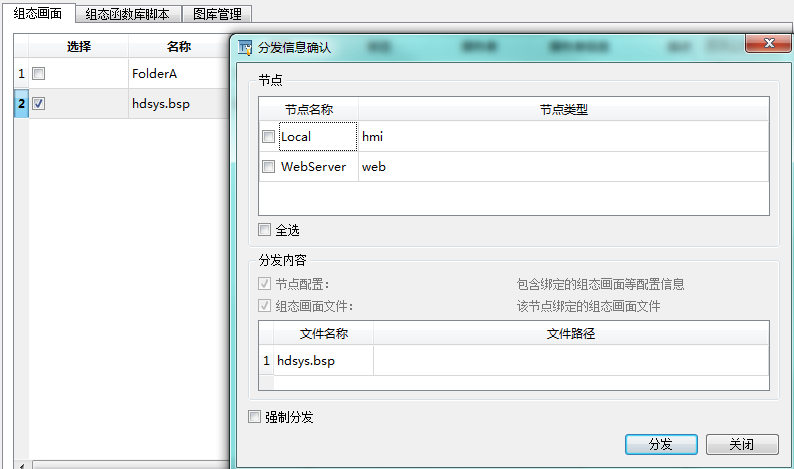This screenshot has height=469, width=794.
Task: Open the 图库管理 tab
Action: point(217,14)
